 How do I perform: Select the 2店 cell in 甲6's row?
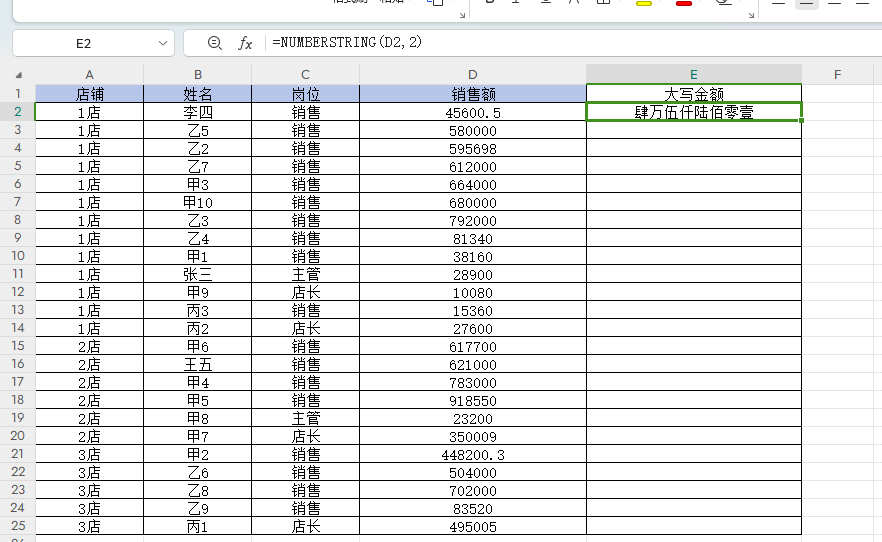point(89,346)
